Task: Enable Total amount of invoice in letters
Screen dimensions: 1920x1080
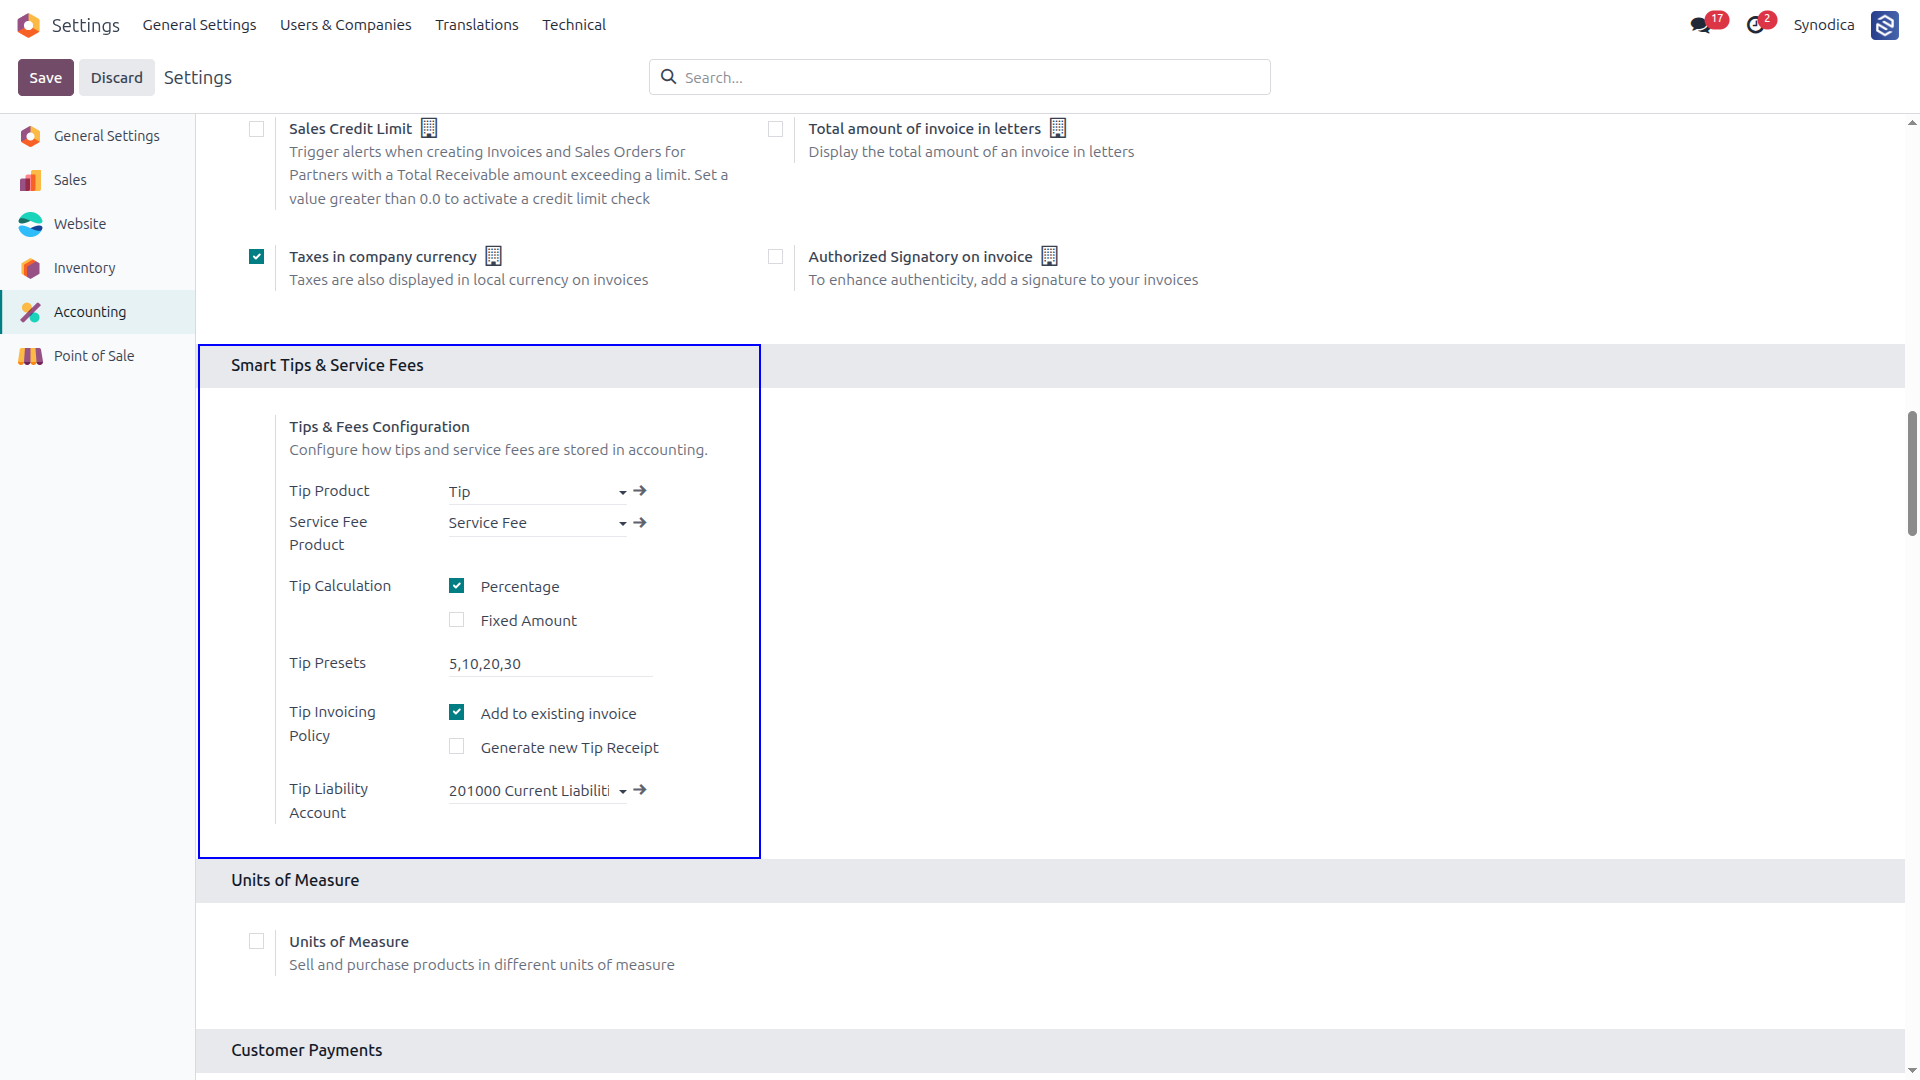Action: (x=775, y=129)
